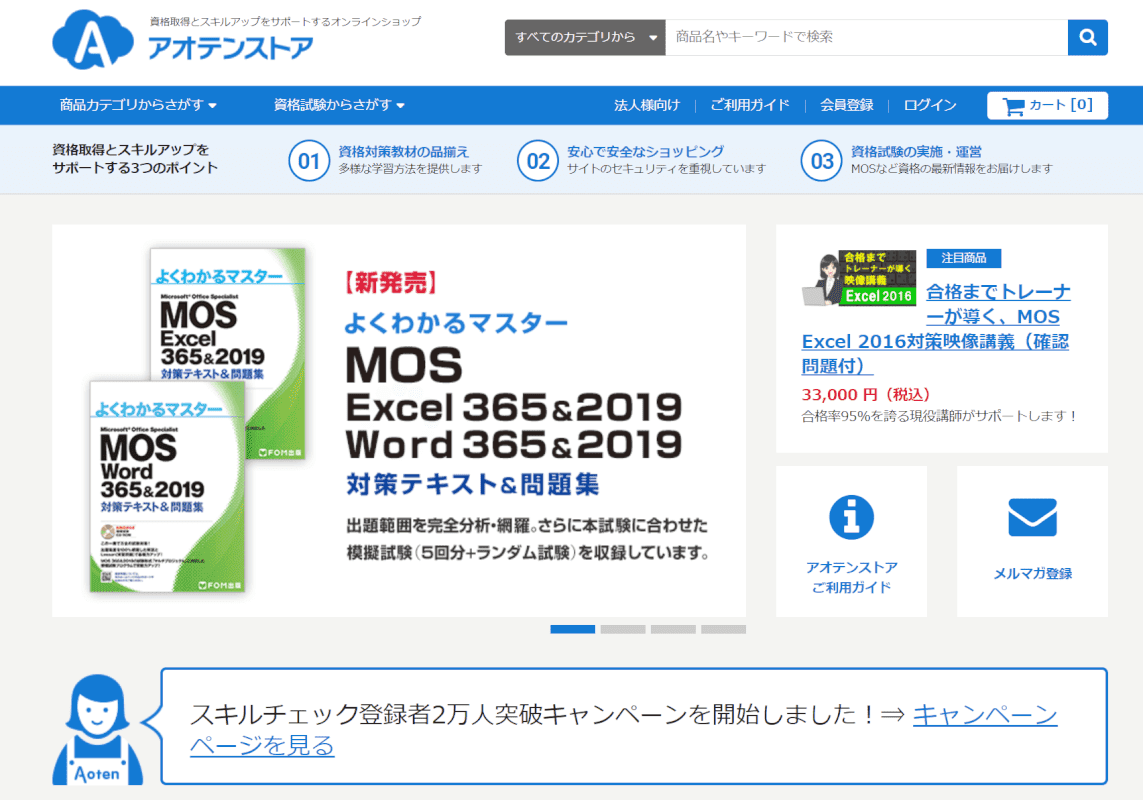Open 法人様向け page
1143x800 pixels.
coord(647,105)
